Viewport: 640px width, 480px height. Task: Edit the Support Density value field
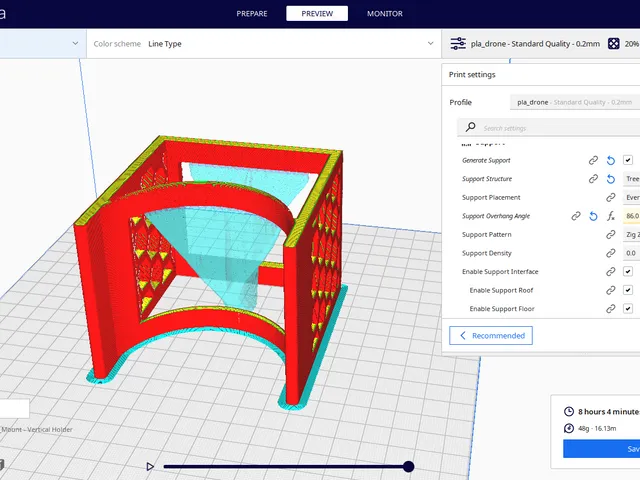click(x=631, y=253)
